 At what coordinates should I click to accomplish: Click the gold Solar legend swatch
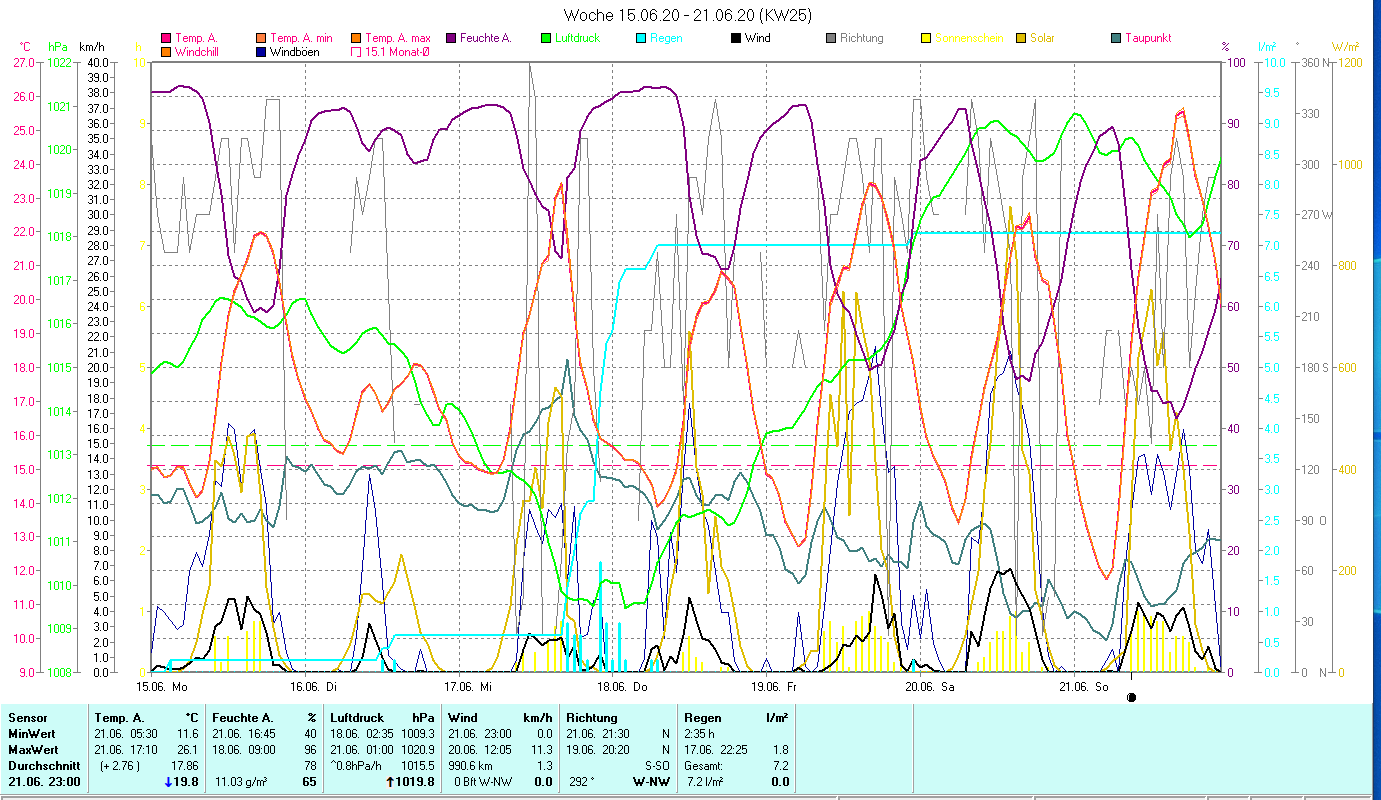pos(1021,38)
